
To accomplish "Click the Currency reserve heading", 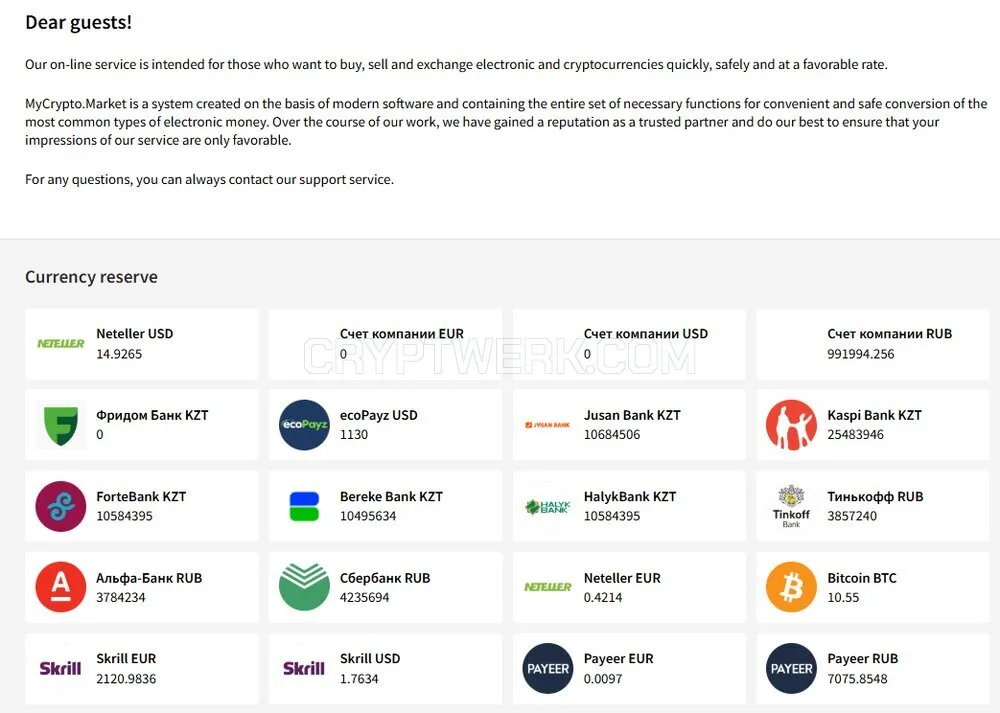I will click(x=91, y=277).
